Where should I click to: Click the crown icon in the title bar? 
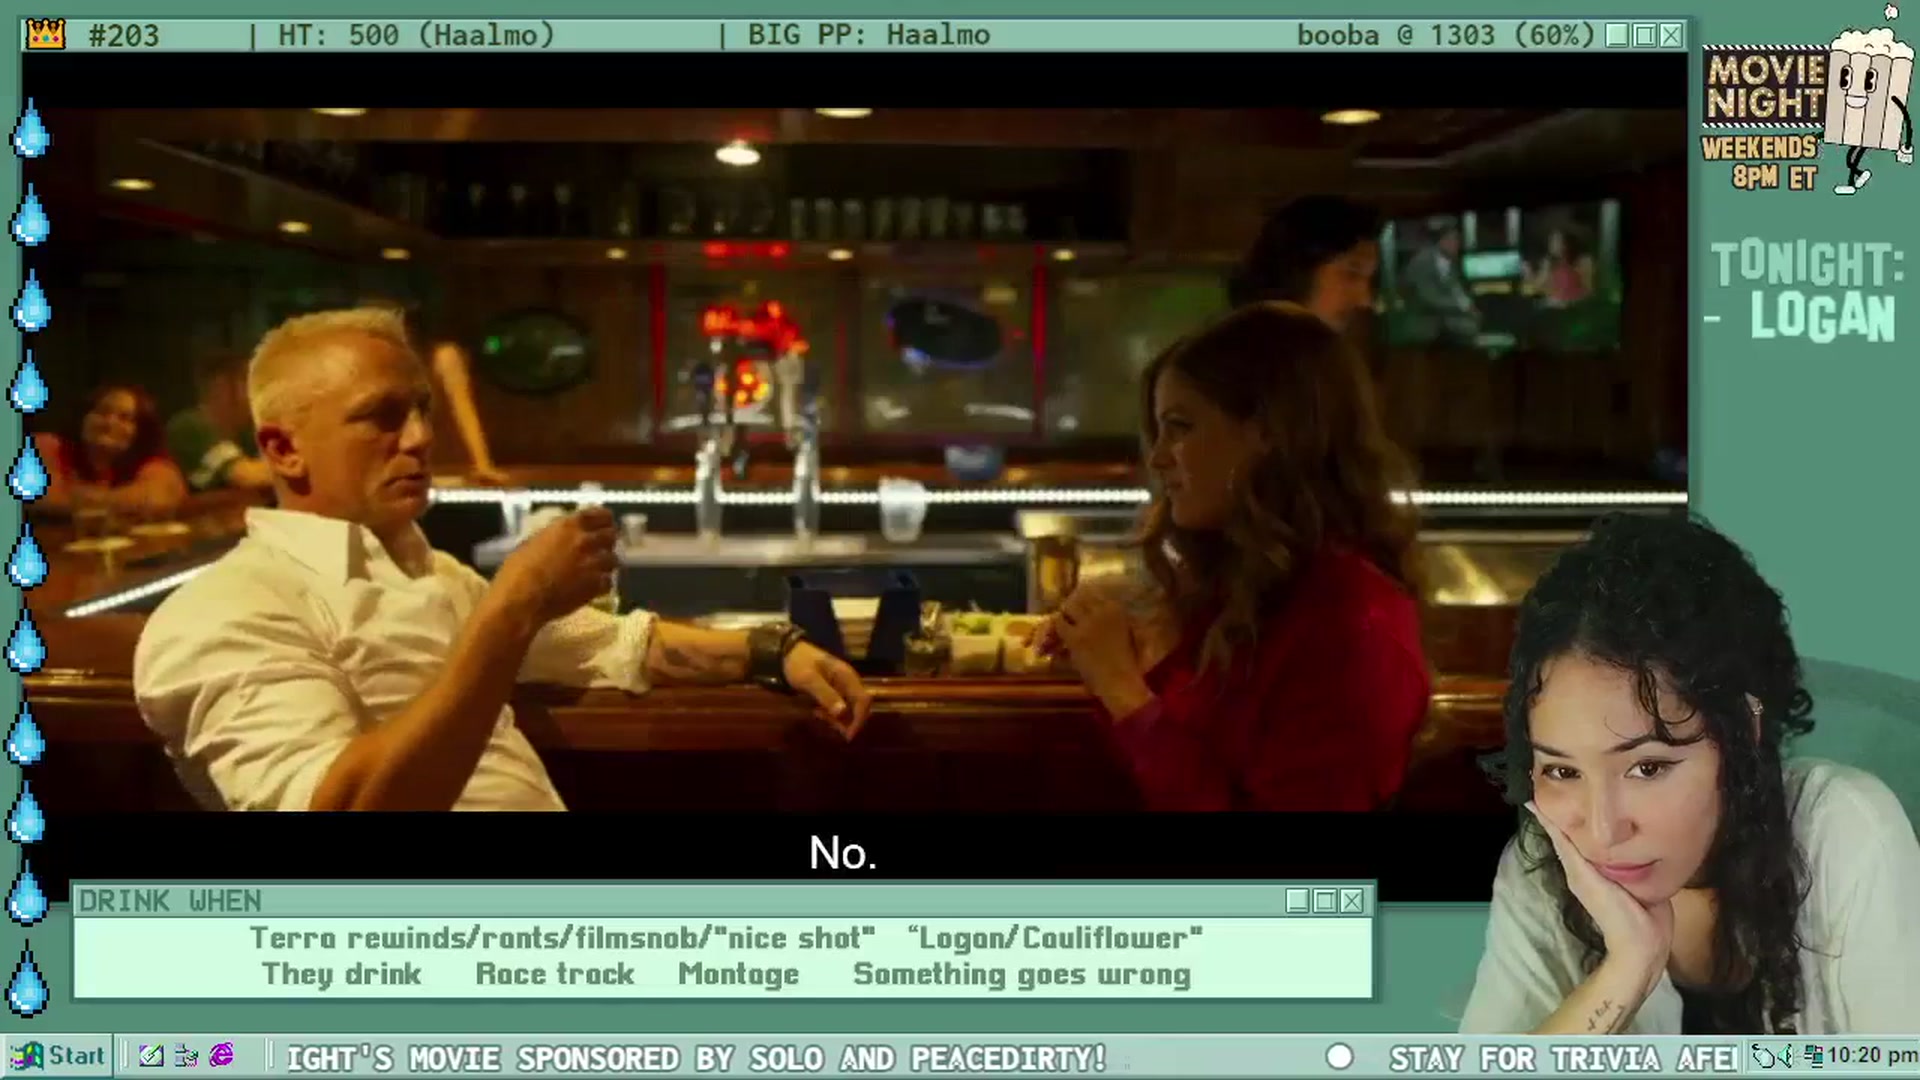coord(46,35)
